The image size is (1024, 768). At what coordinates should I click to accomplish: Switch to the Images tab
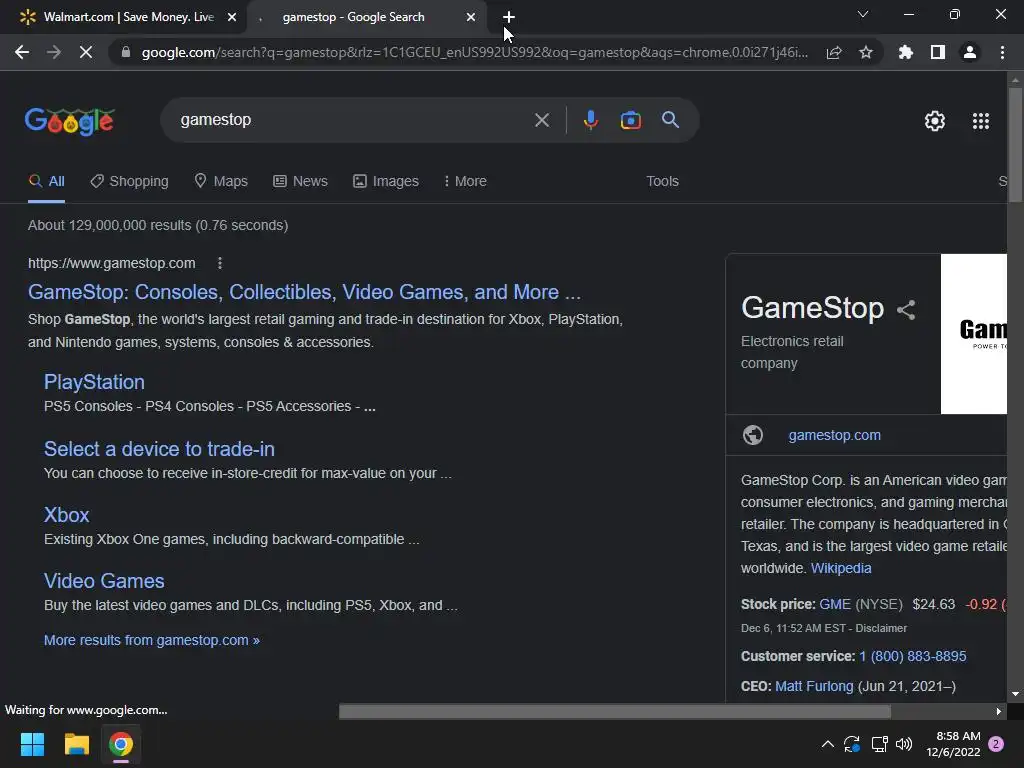(386, 182)
